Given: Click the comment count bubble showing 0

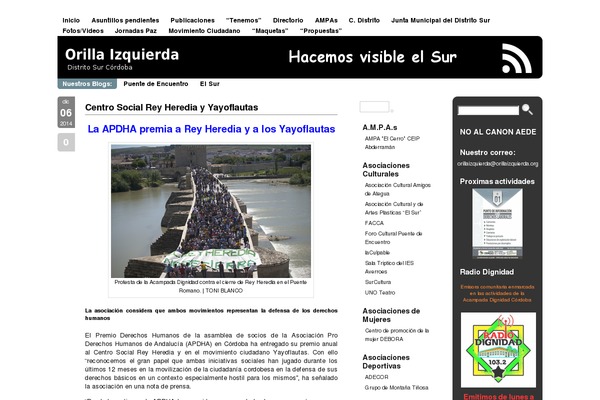Looking at the screenshot, I should click(66, 142).
